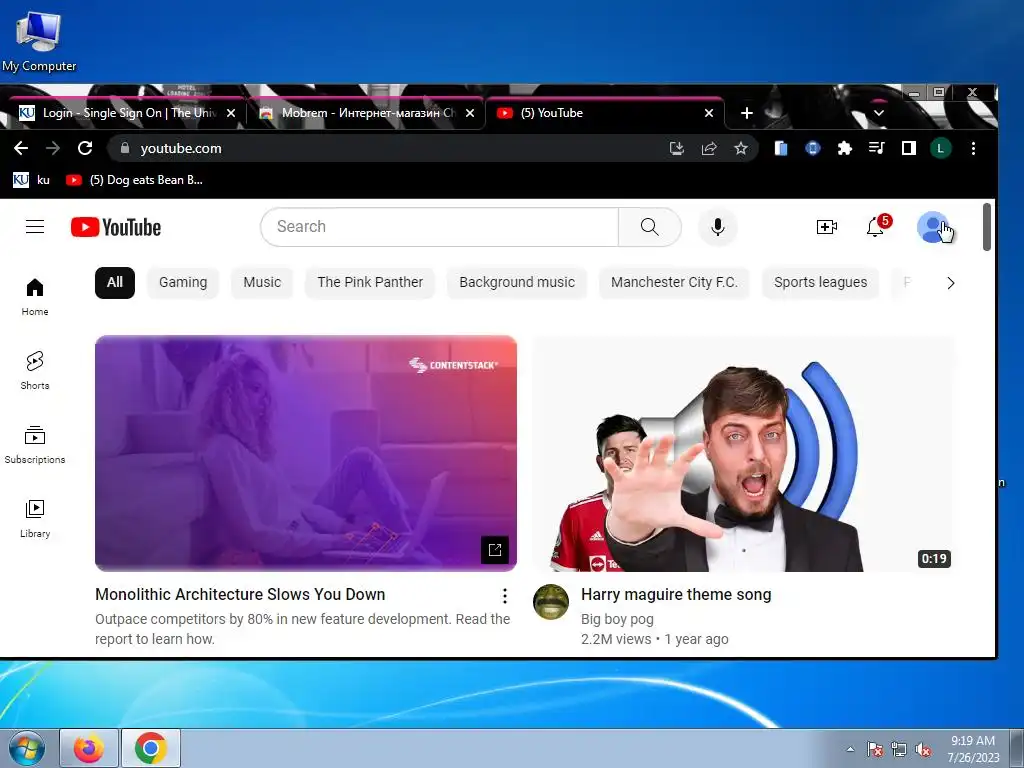Select the Manchester City F.C. chip
This screenshot has height=768, width=1024.
coord(674,282)
